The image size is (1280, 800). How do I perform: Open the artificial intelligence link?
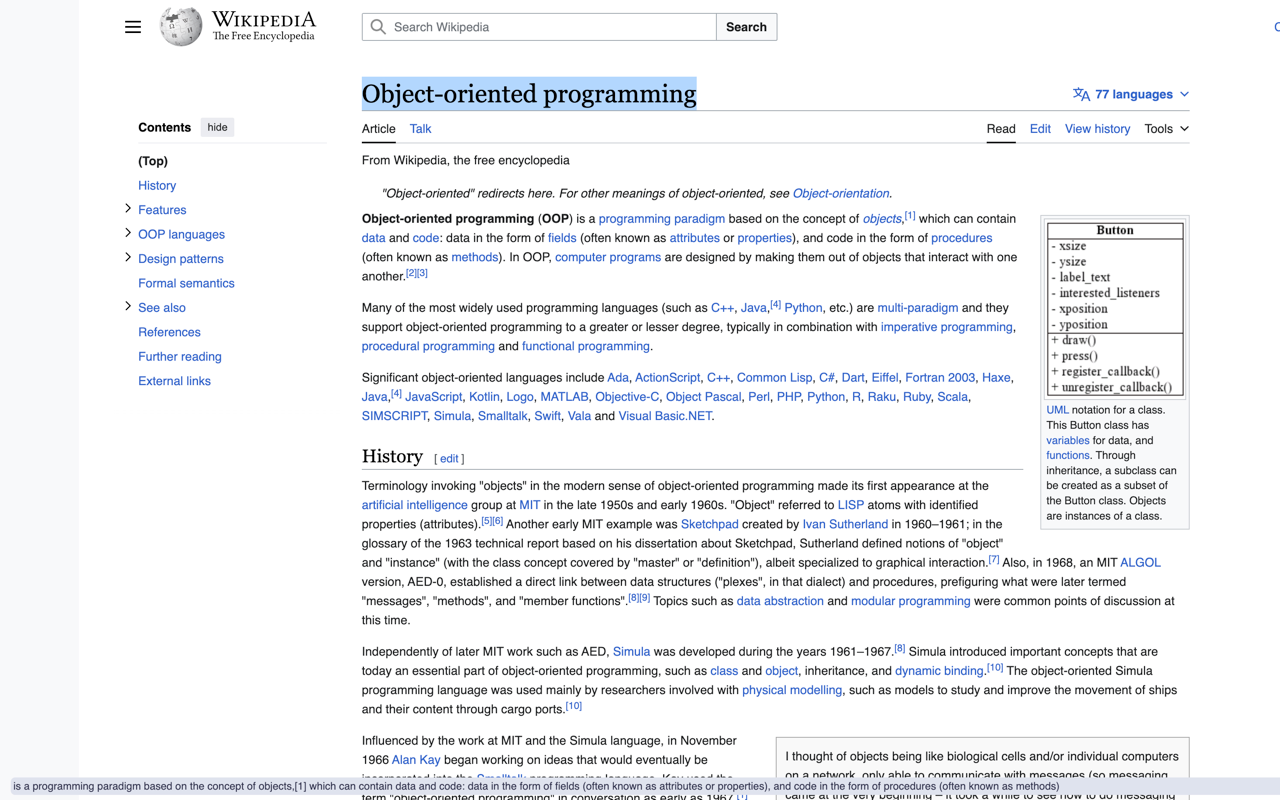pos(415,505)
